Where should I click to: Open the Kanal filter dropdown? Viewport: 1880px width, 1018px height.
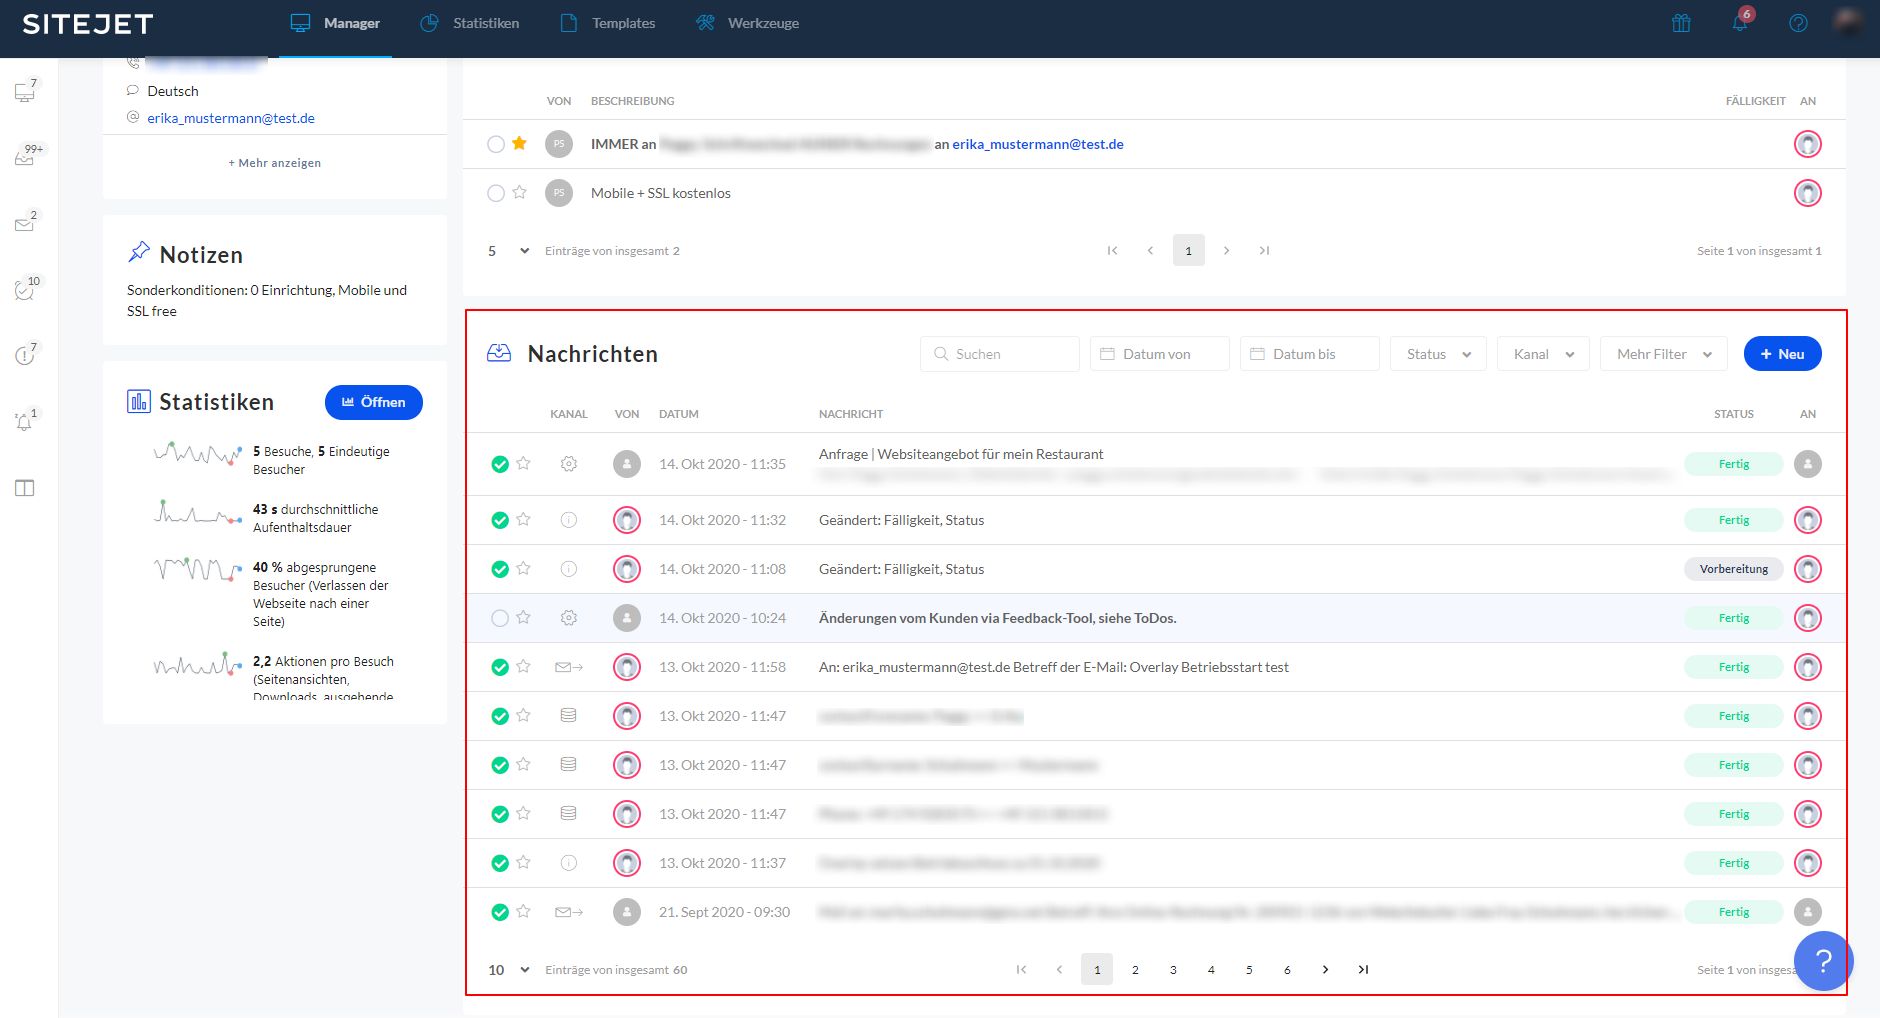pyautogui.click(x=1542, y=354)
